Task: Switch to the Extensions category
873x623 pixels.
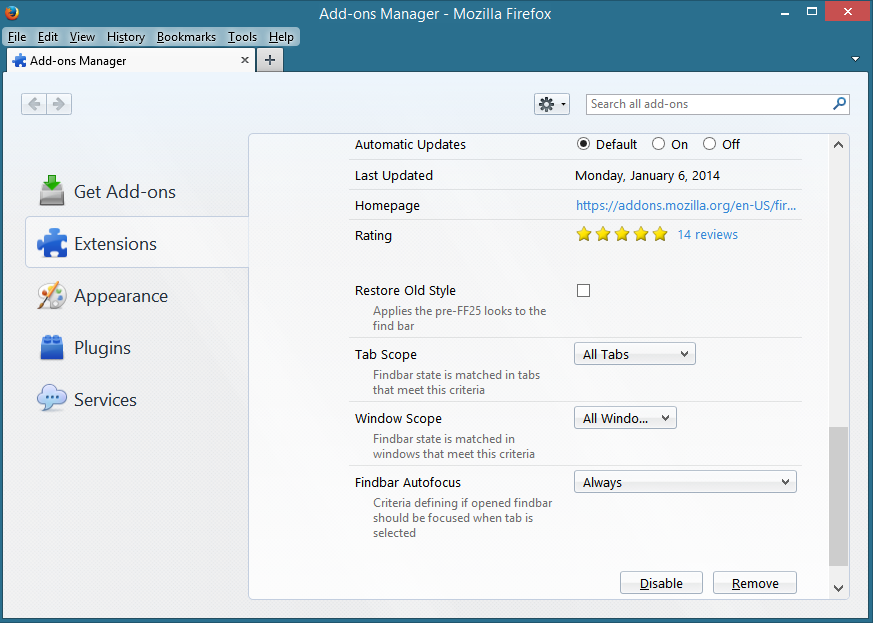Action: [137, 243]
